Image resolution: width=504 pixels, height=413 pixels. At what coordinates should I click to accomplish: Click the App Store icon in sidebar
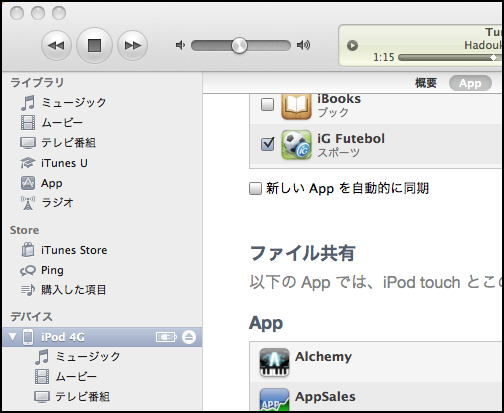(x=28, y=183)
